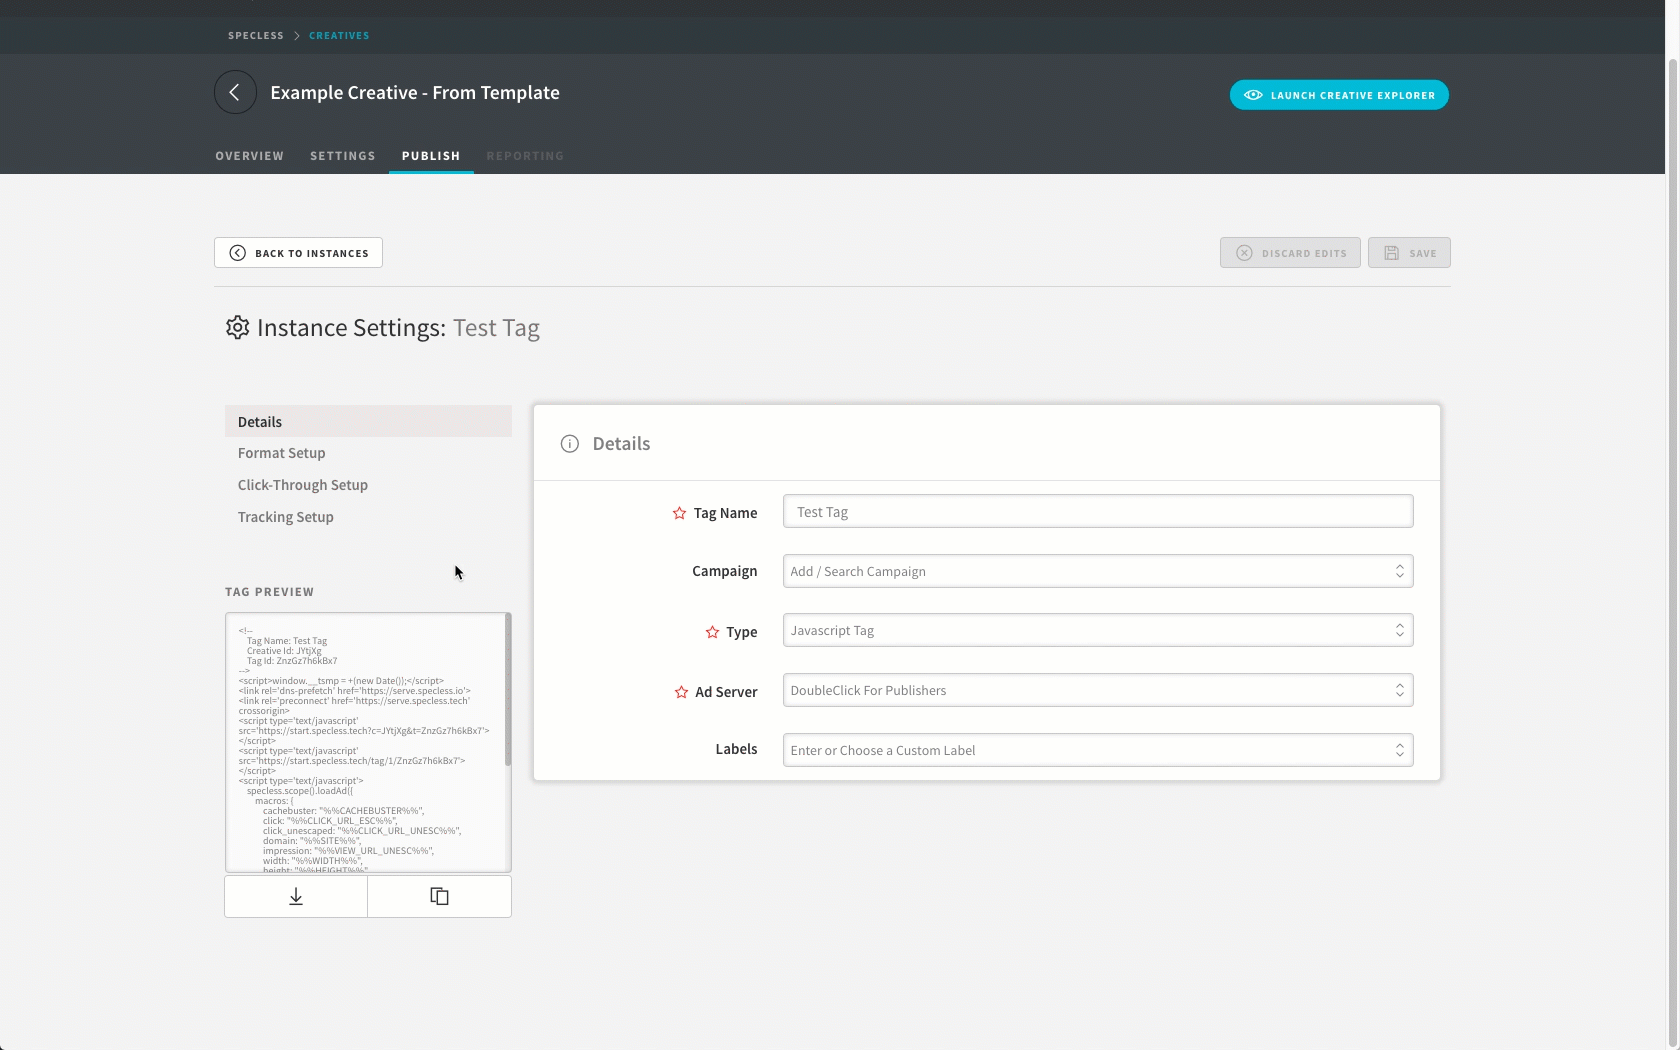Open the Ad Server dropdown
This screenshot has width=1680, height=1050.
click(x=1098, y=690)
